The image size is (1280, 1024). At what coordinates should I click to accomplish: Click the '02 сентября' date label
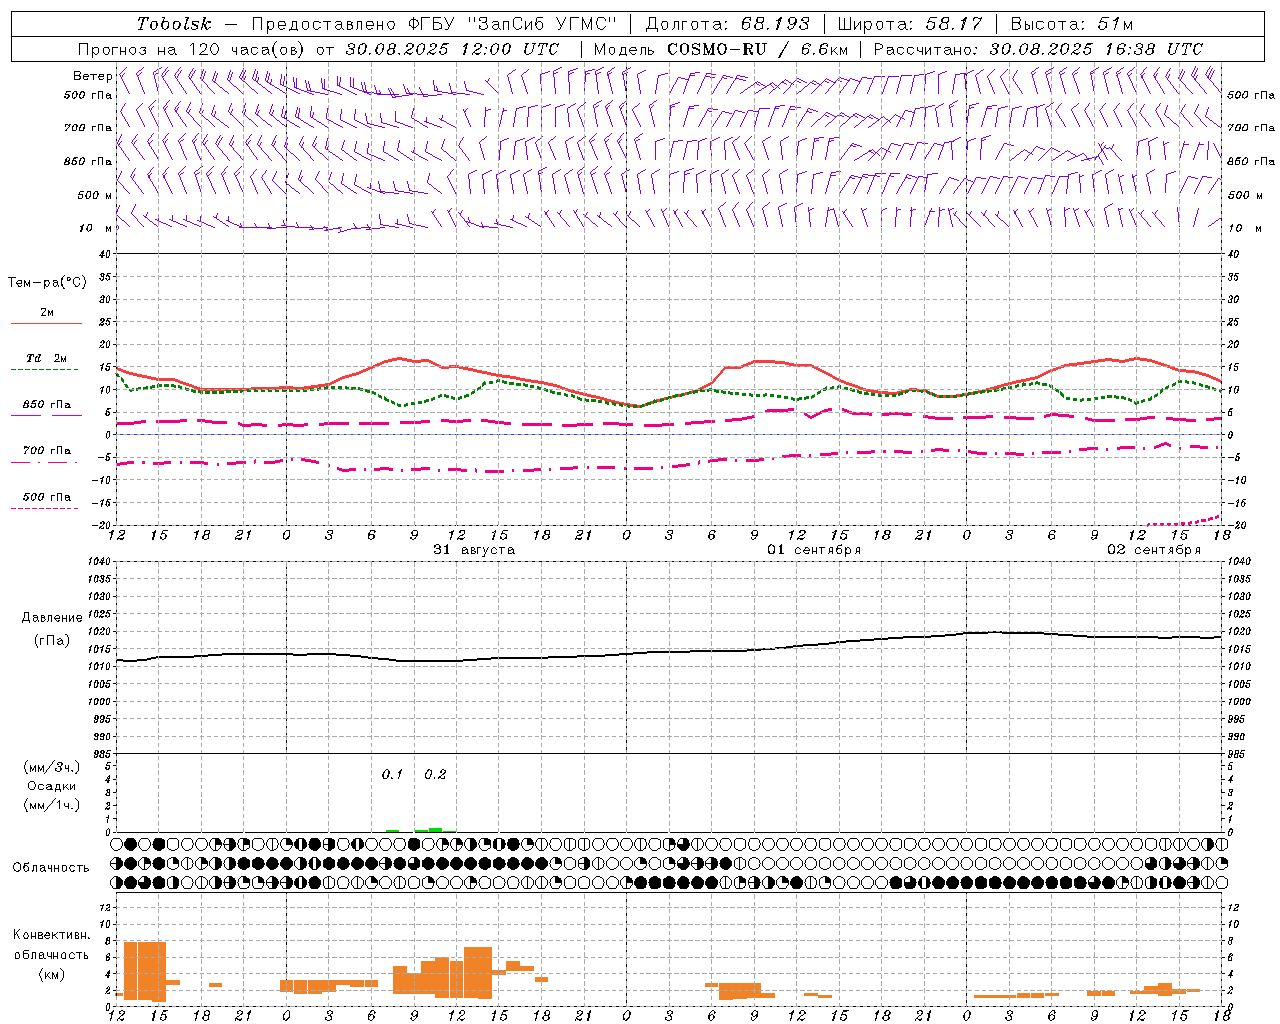(x=1154, y=550)
